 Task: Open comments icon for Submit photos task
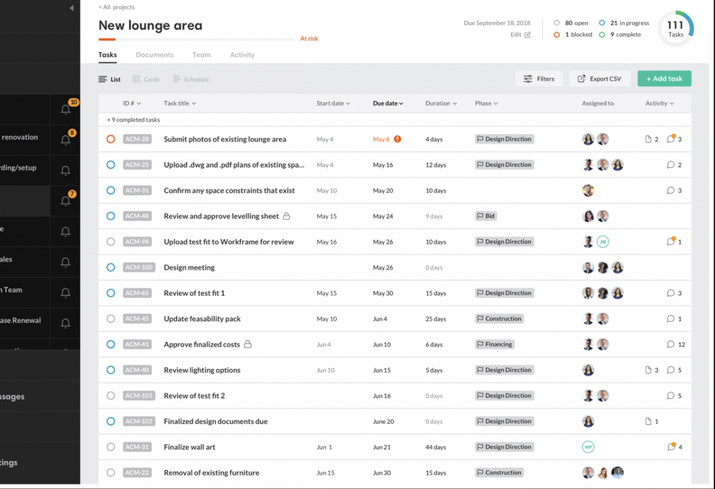671,139
